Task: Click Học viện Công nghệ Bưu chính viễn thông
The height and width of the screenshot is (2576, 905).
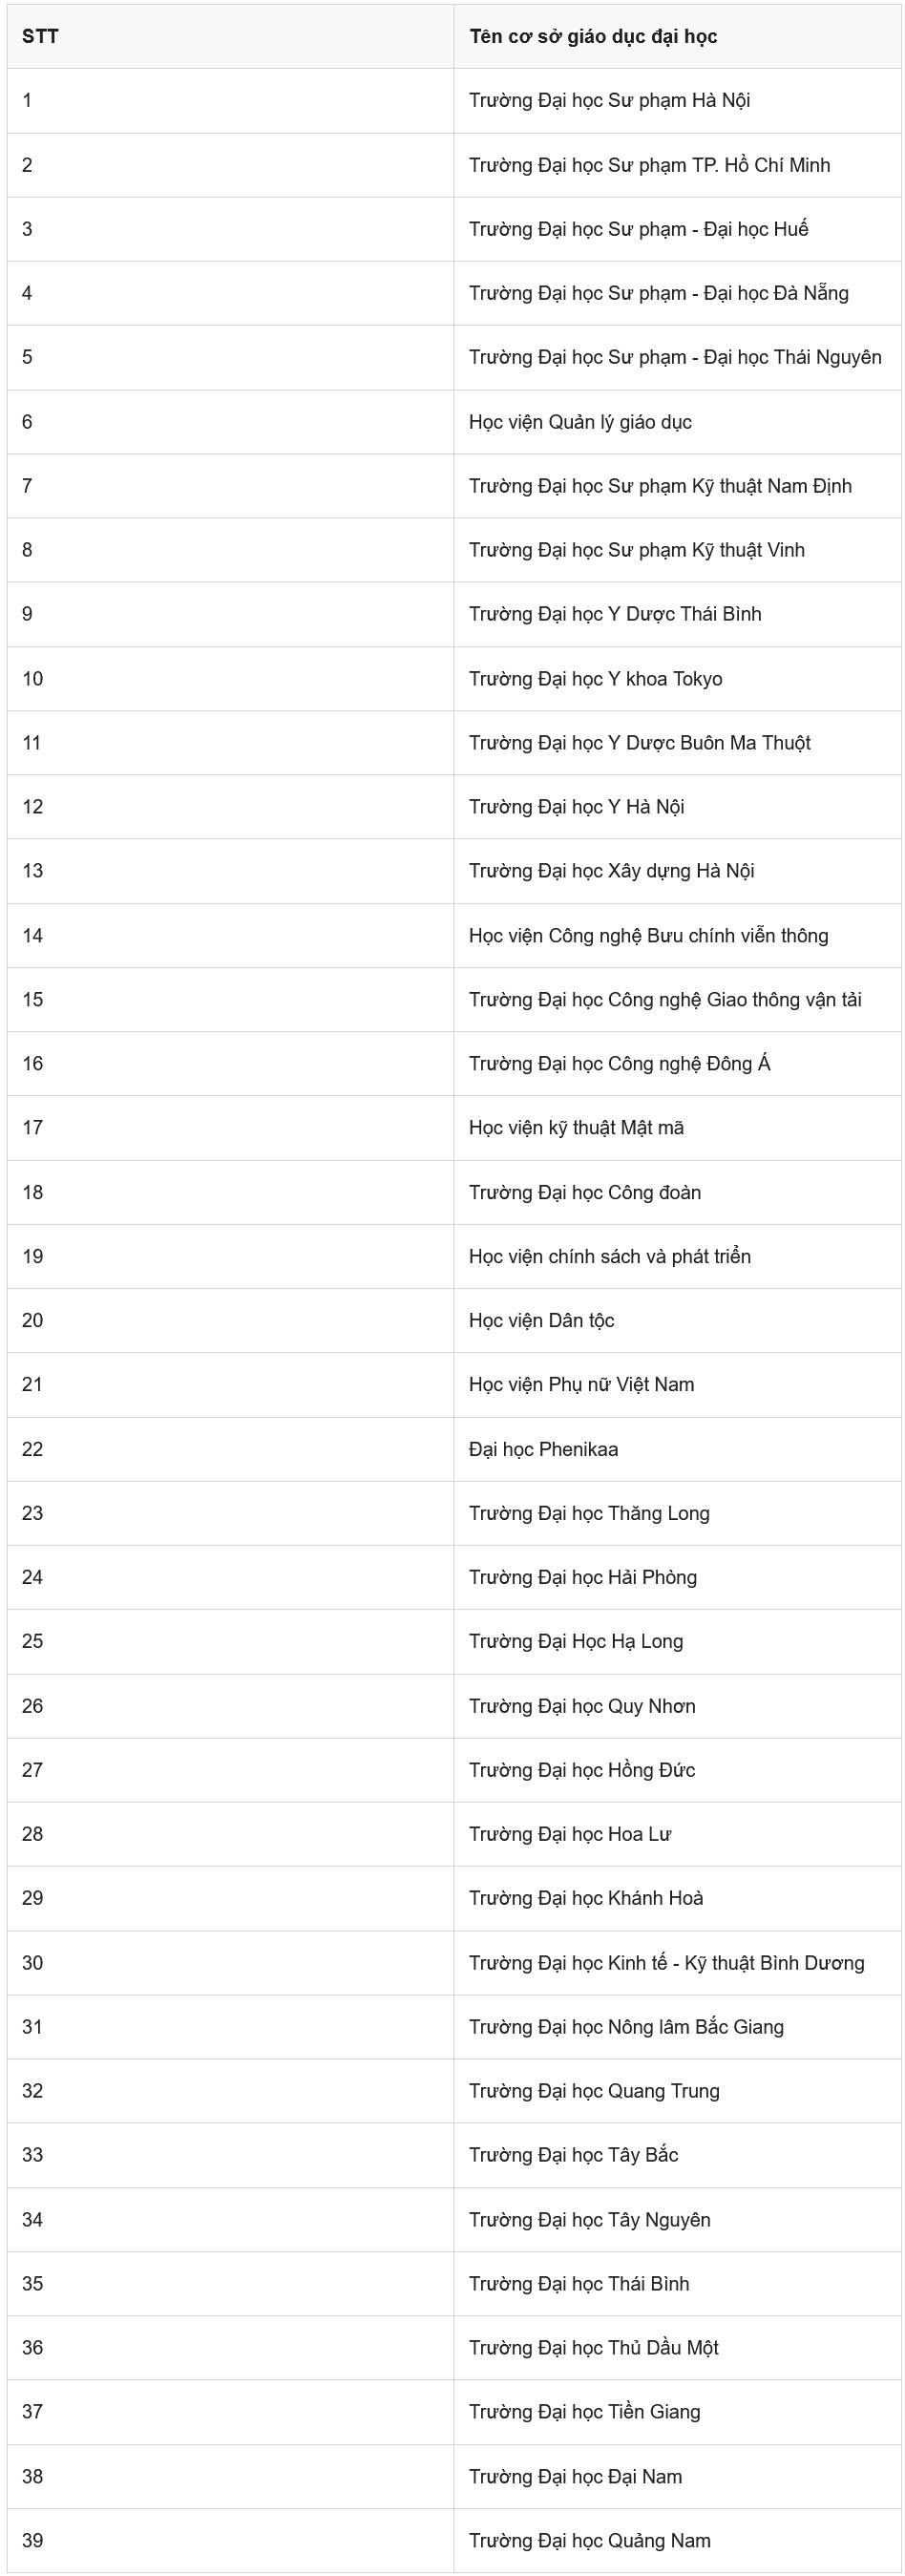Action: (x=648, y=936)
